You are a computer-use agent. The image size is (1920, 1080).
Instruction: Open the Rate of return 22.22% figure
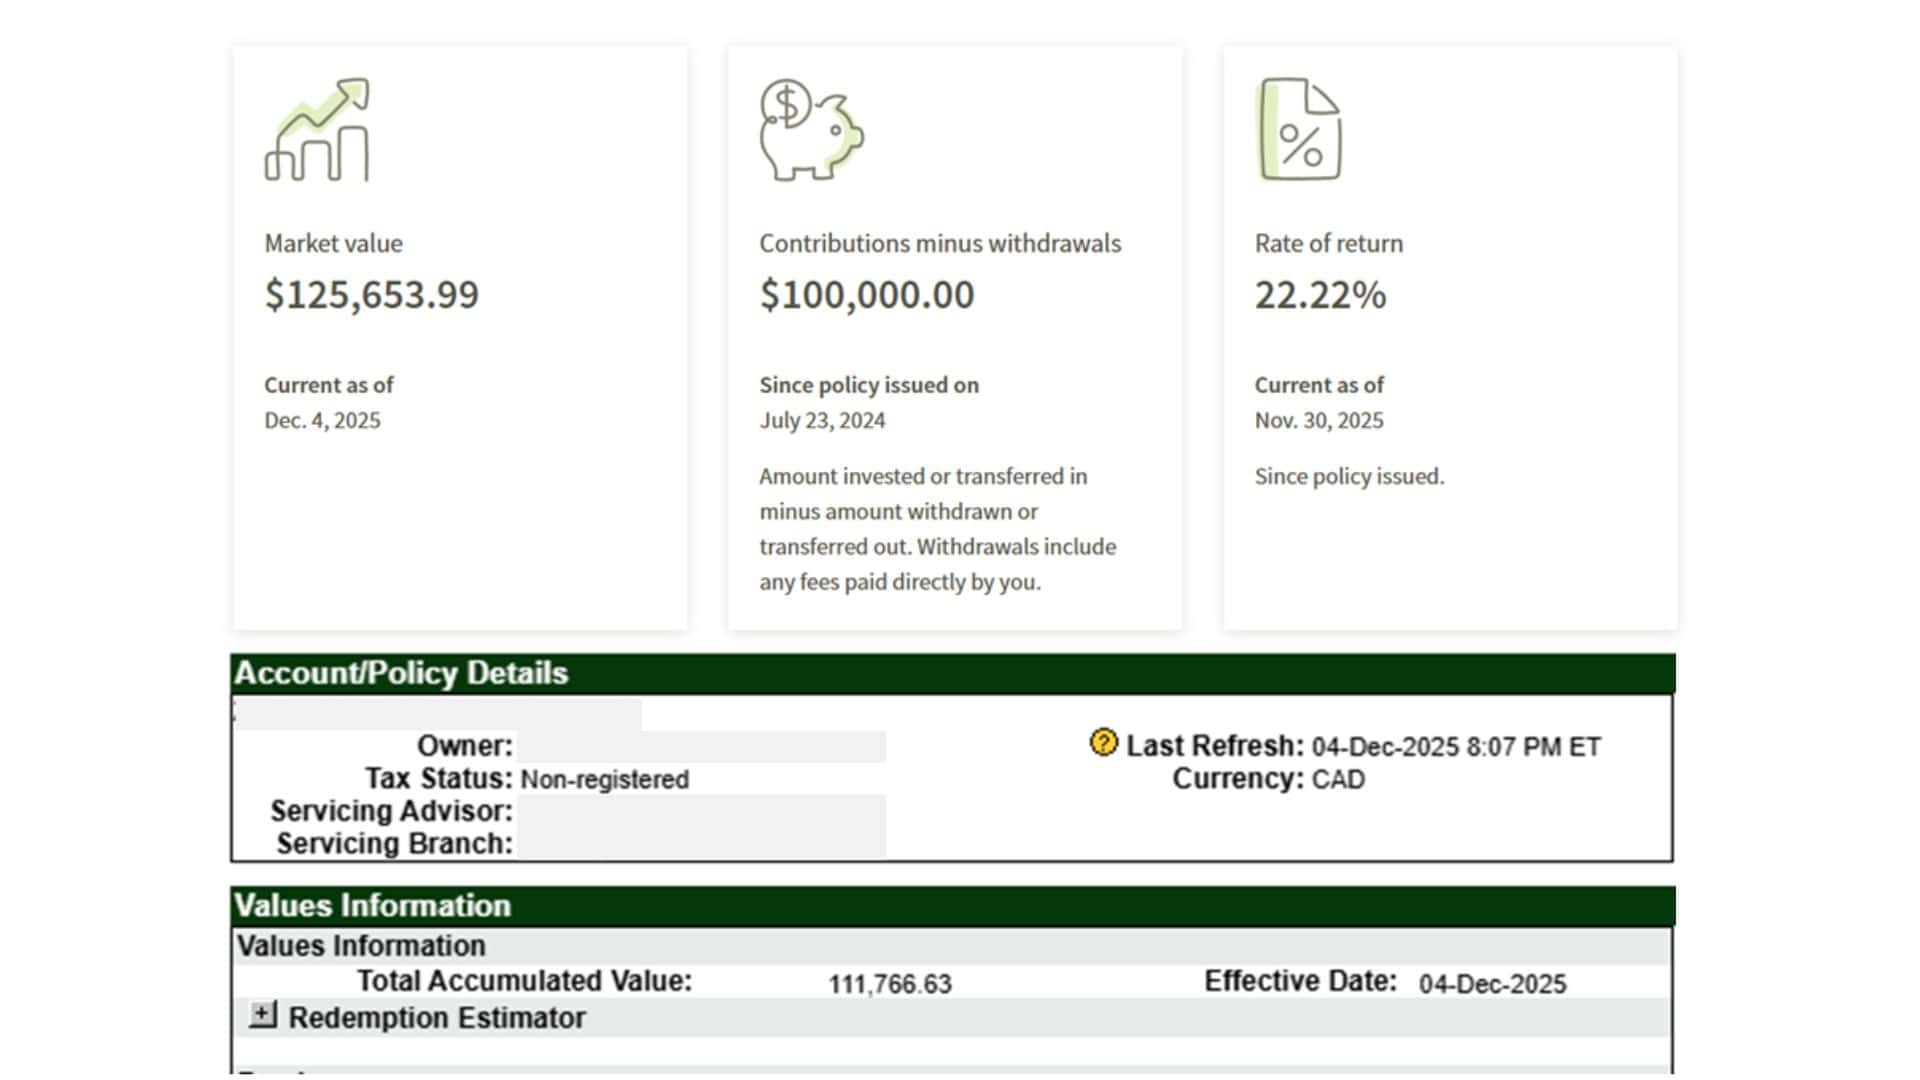point(1321,295)
